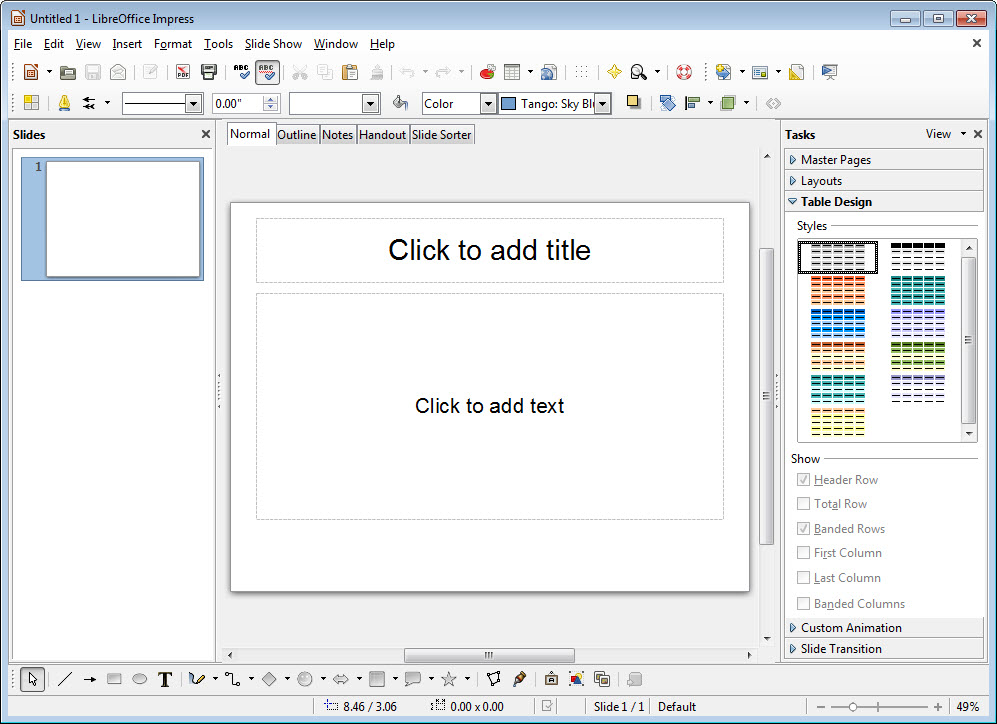Image resolution: width=997 pixels, height=724 pixels.
Task: Open the Format menu
Action: (172, 44)
